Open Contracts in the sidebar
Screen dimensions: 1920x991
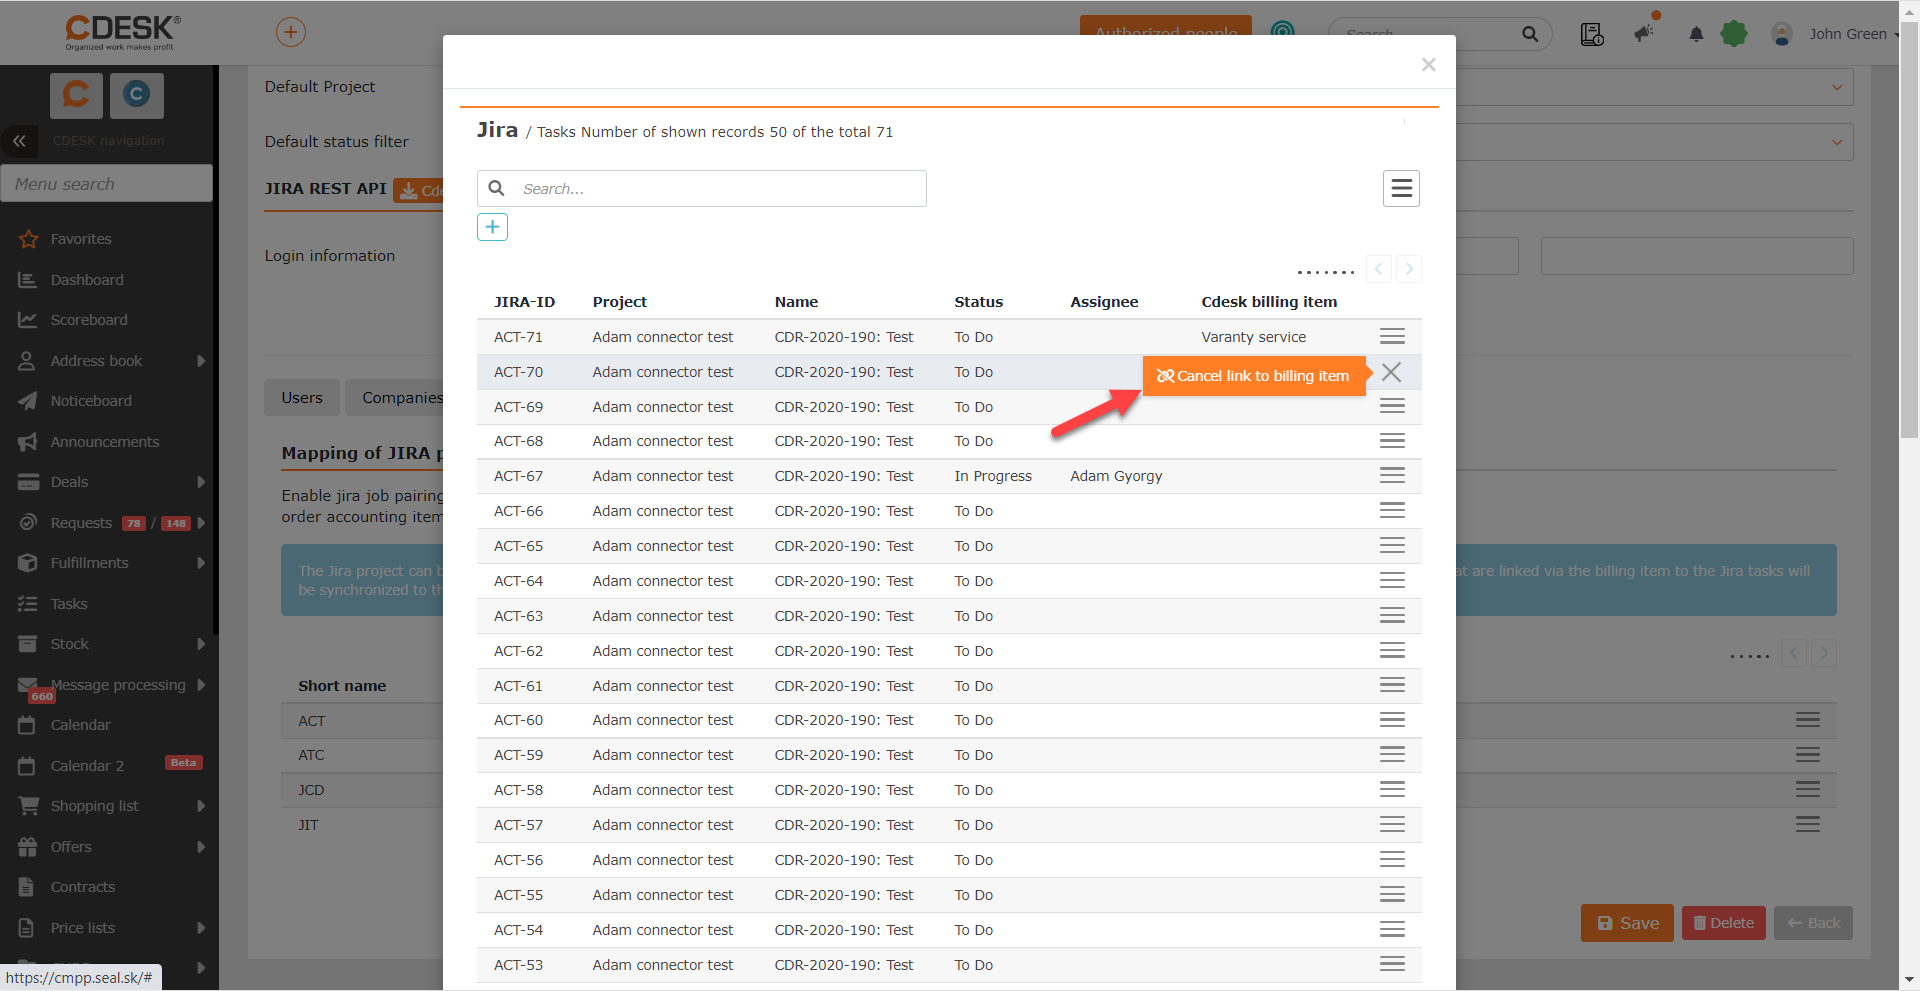[x=83, y=887]
